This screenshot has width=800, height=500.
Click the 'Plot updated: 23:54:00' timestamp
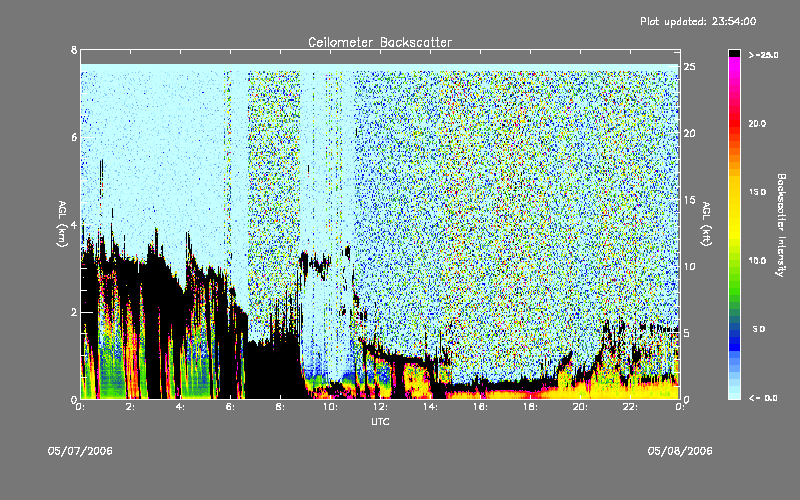[698, 21]
